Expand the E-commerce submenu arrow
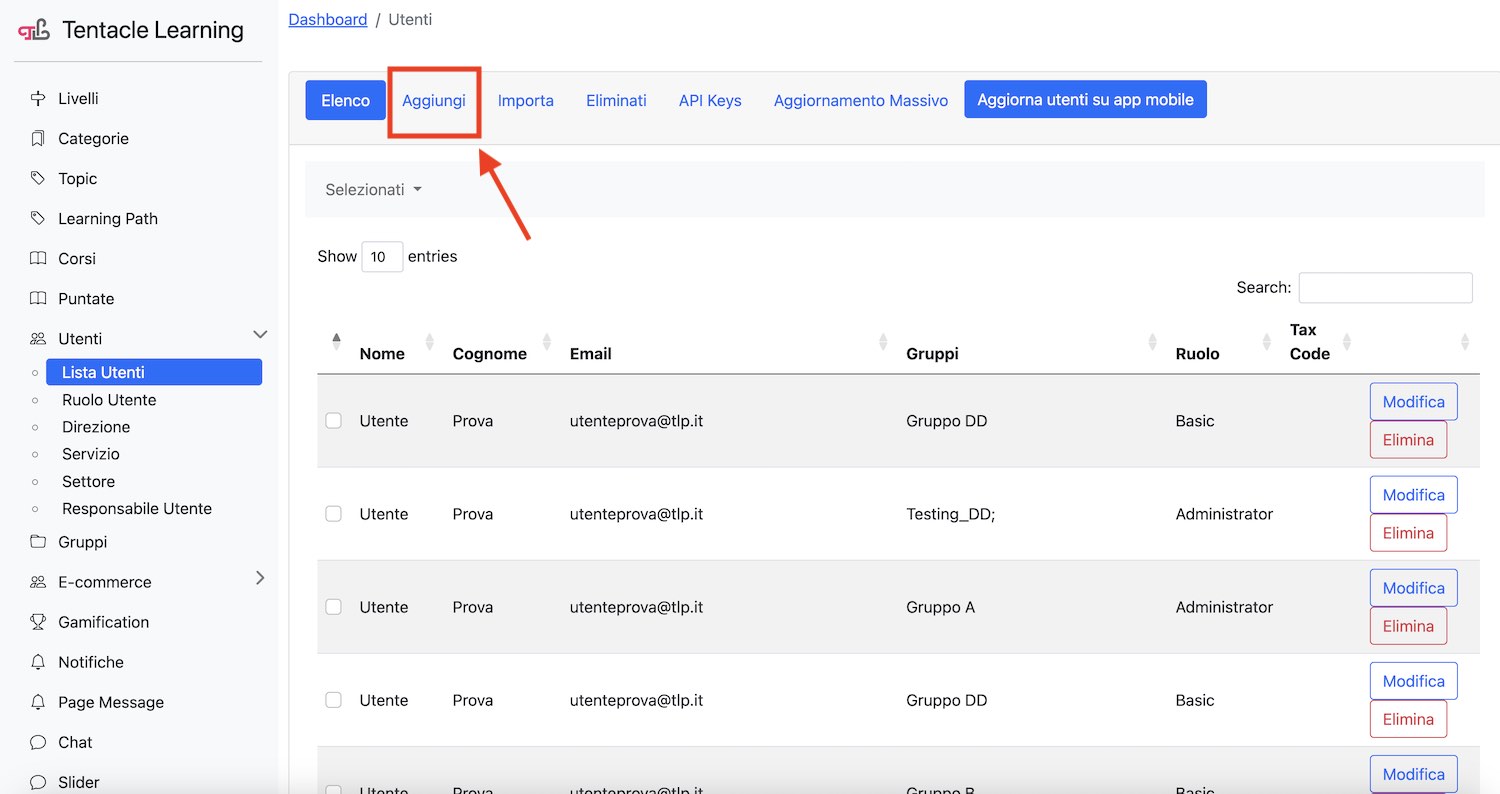1500x794 pixels. pyautogui.click(x=260, y=578)
